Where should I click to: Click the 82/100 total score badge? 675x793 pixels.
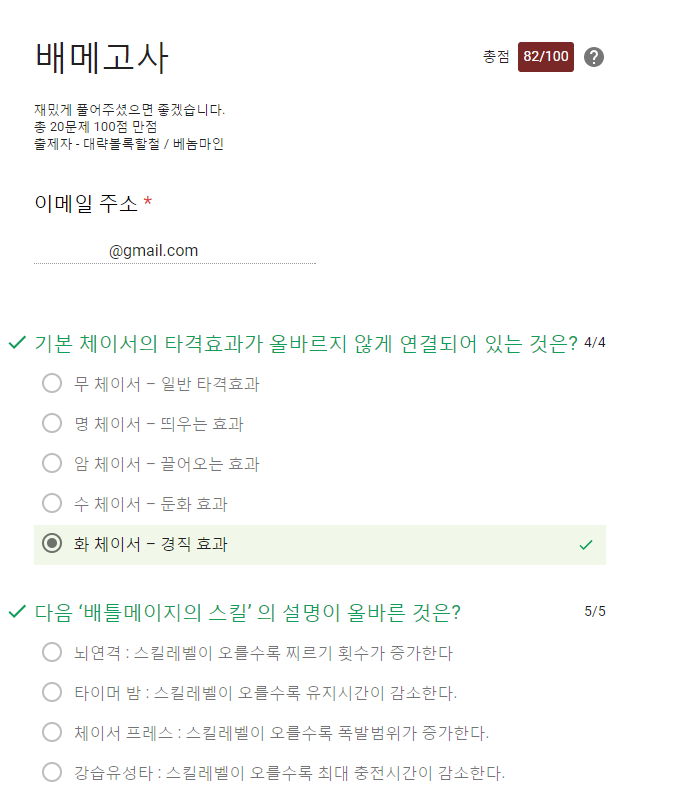pos(546,57)
